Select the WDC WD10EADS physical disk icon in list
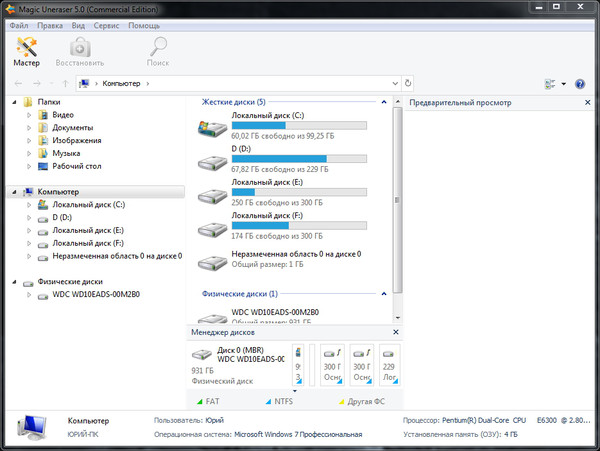Image resolution: width=600 pixels, height=451 pixels. (x=212, y=318)
